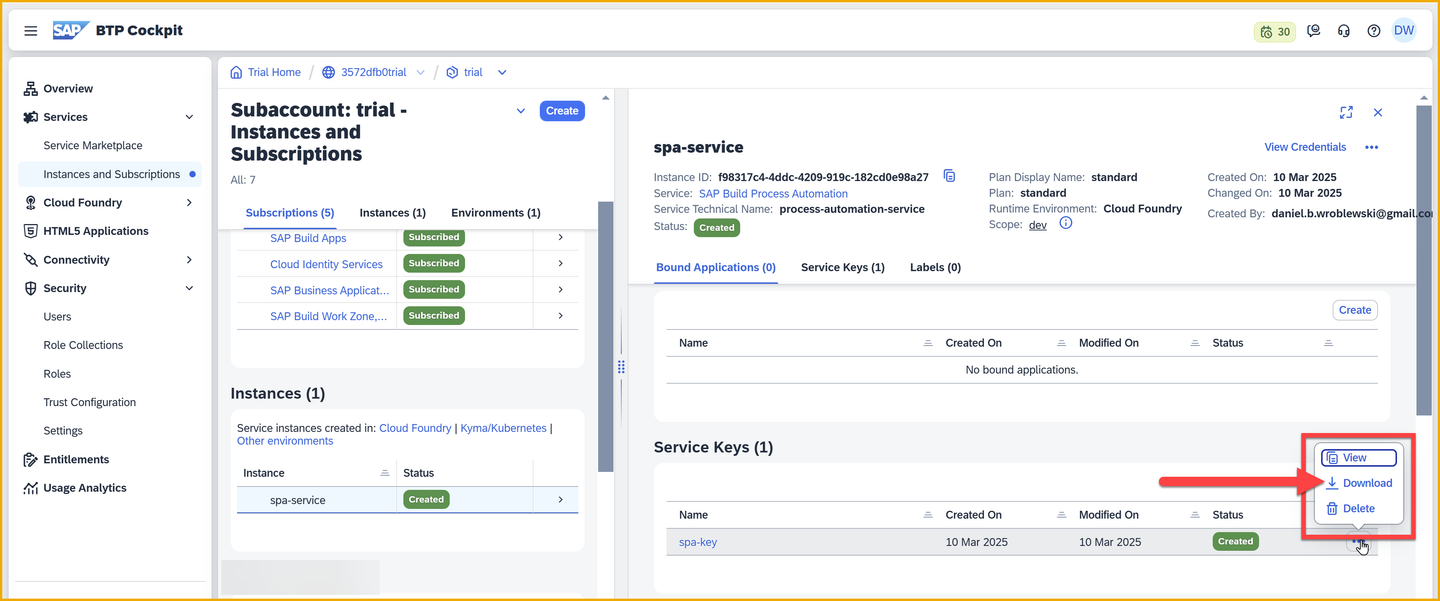Open Service Marketplace in the side navigation

[93, 146]
